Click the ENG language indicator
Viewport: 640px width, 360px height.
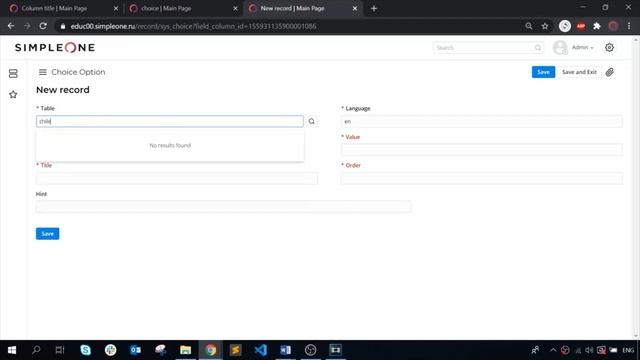click(x=628, y=350)
